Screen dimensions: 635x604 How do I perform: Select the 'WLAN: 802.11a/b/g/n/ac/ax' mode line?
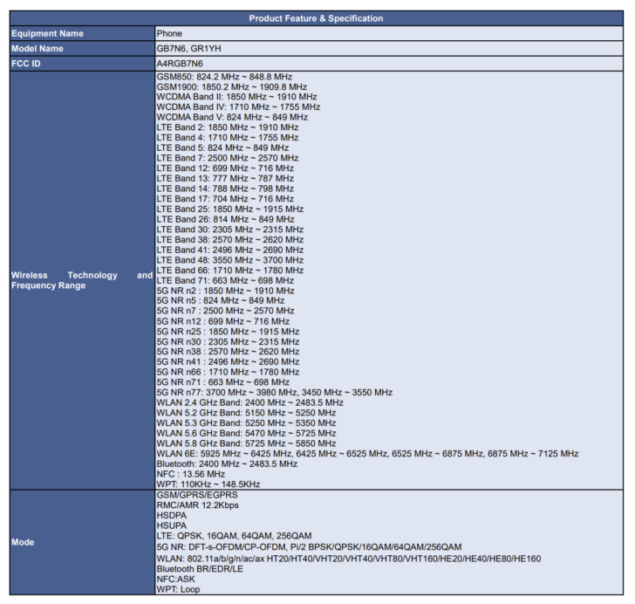349,559
